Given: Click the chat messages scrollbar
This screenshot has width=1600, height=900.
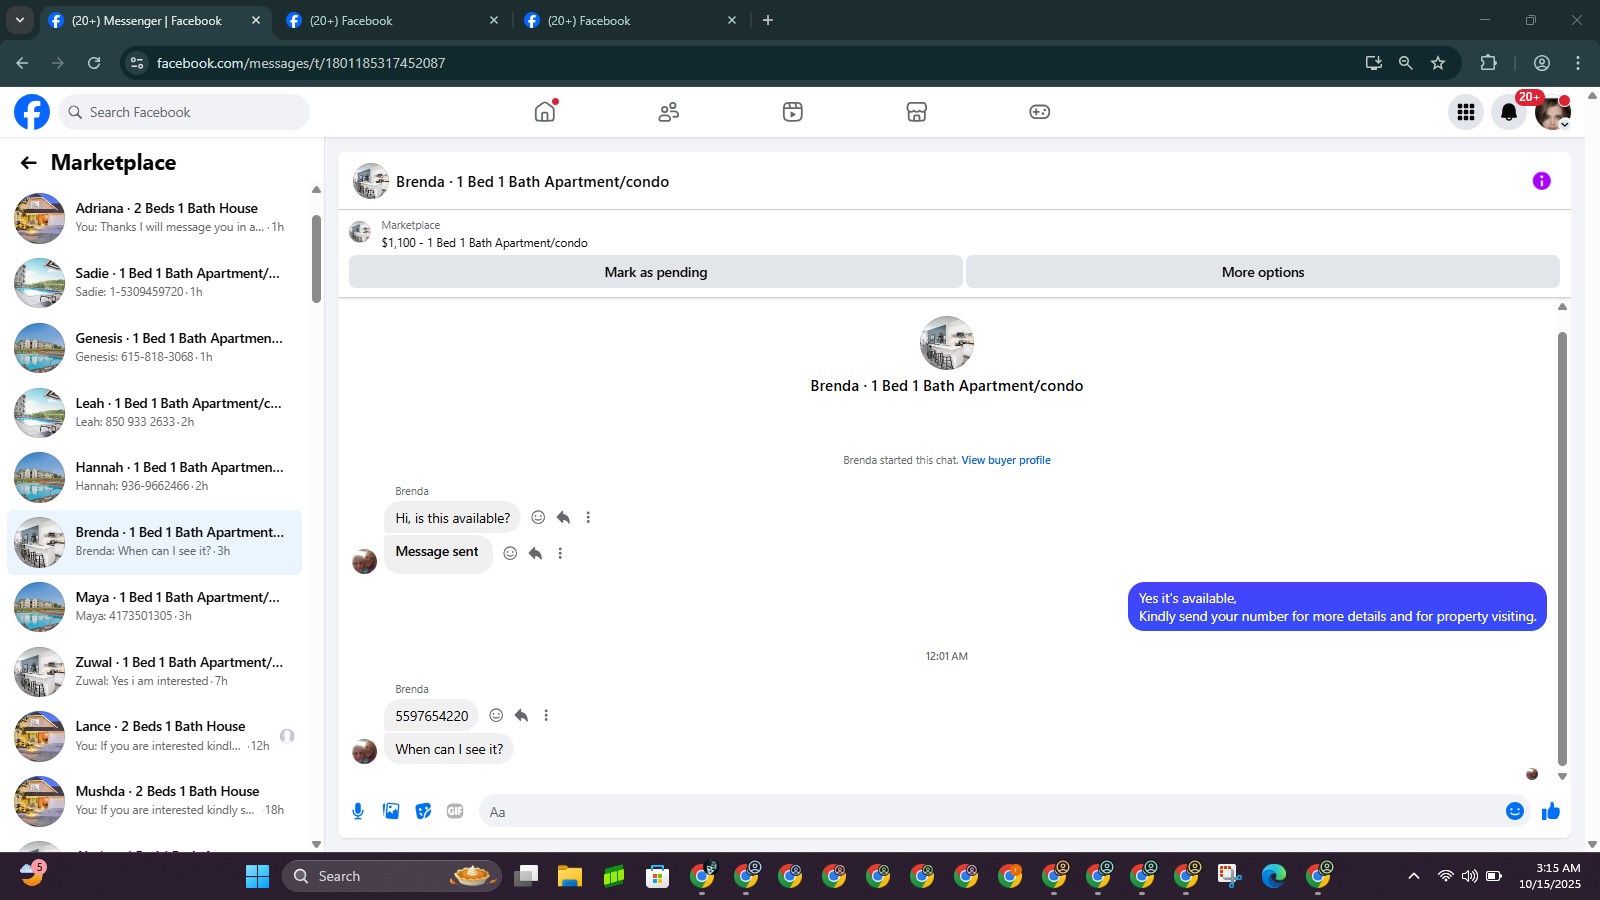Looking at the screenshot, I should click(1562, 548).
